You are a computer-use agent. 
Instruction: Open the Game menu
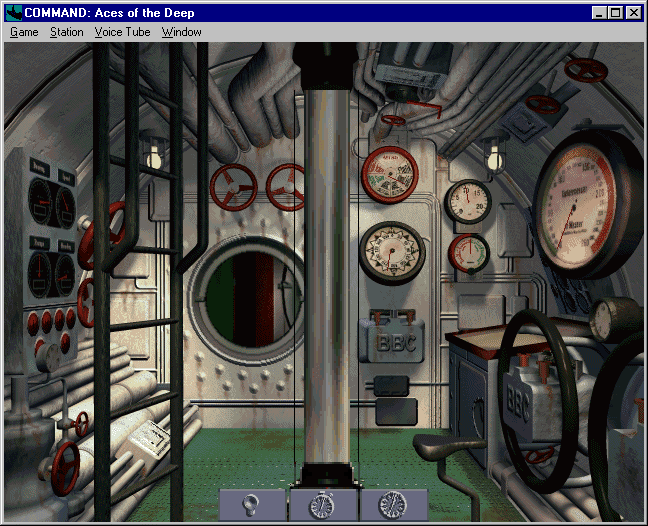pyautogui.click(x=24, y=32)
